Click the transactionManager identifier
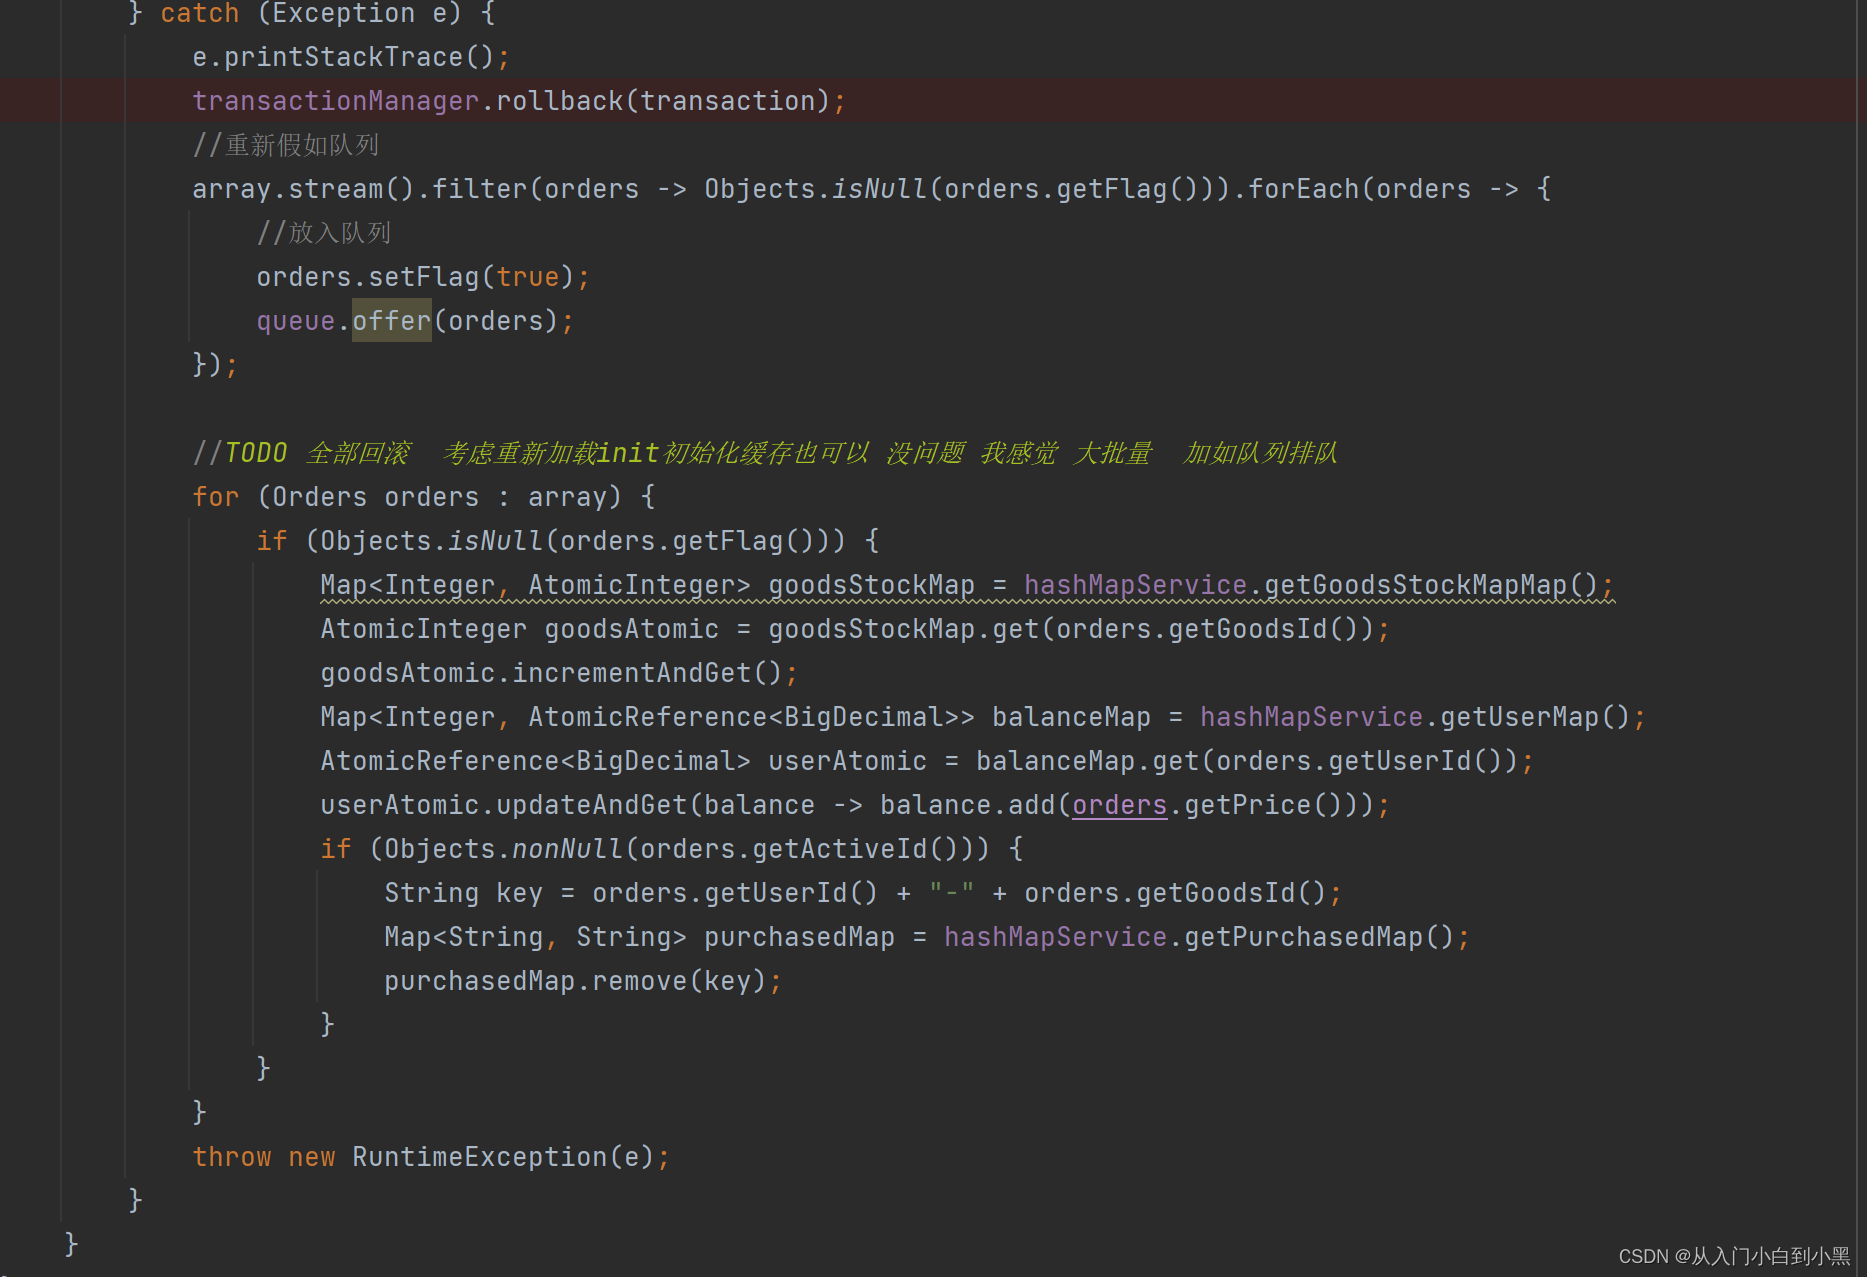1867x1277 pixels. [335, 101]
